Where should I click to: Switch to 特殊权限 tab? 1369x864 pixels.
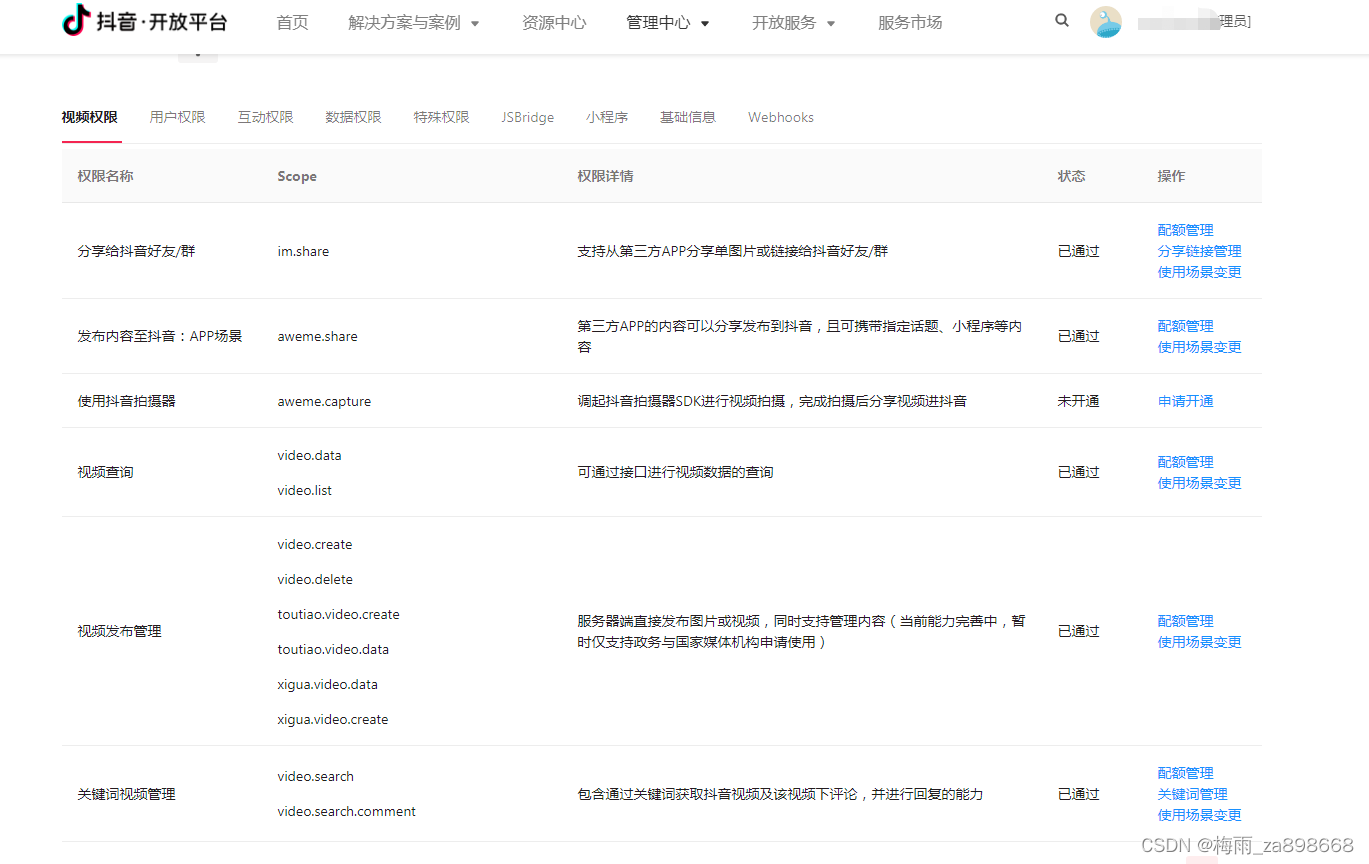[x=441, y=117]
